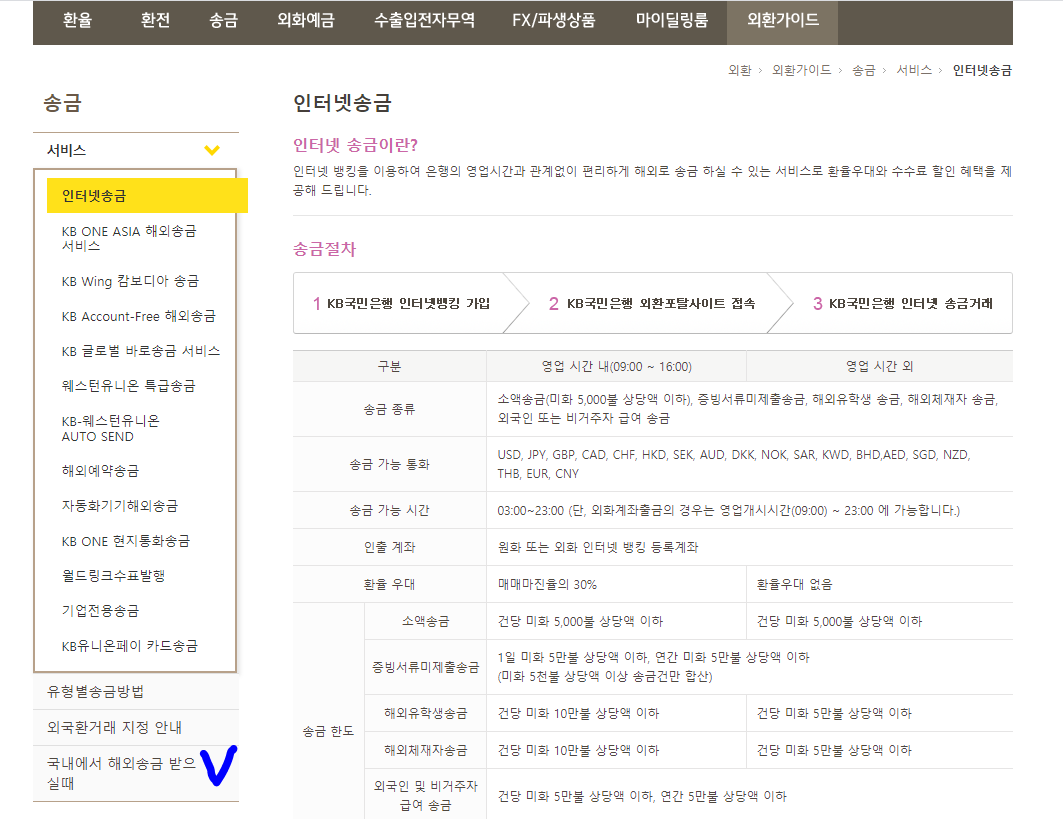Go to 송금 breadcrumb
The image size is (1063, 819).
864,71
